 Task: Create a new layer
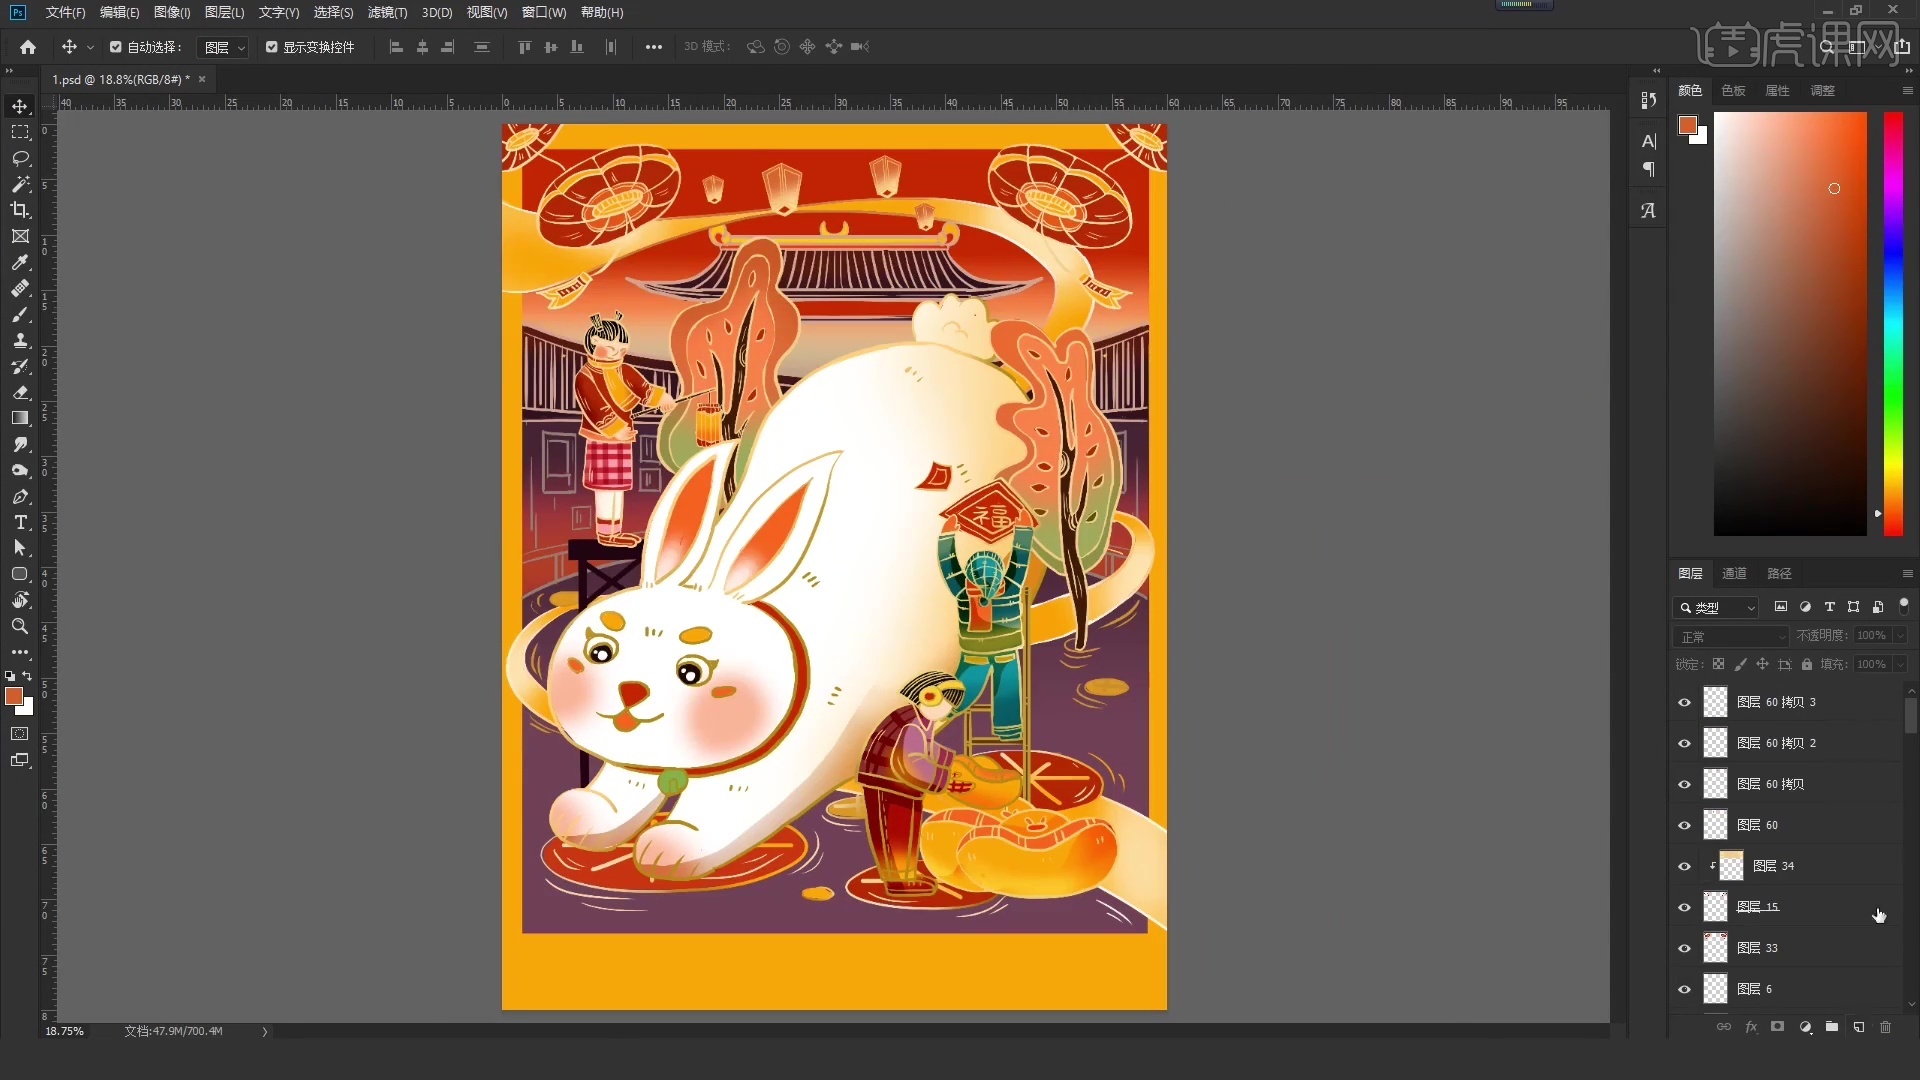pos(1859,1027)
